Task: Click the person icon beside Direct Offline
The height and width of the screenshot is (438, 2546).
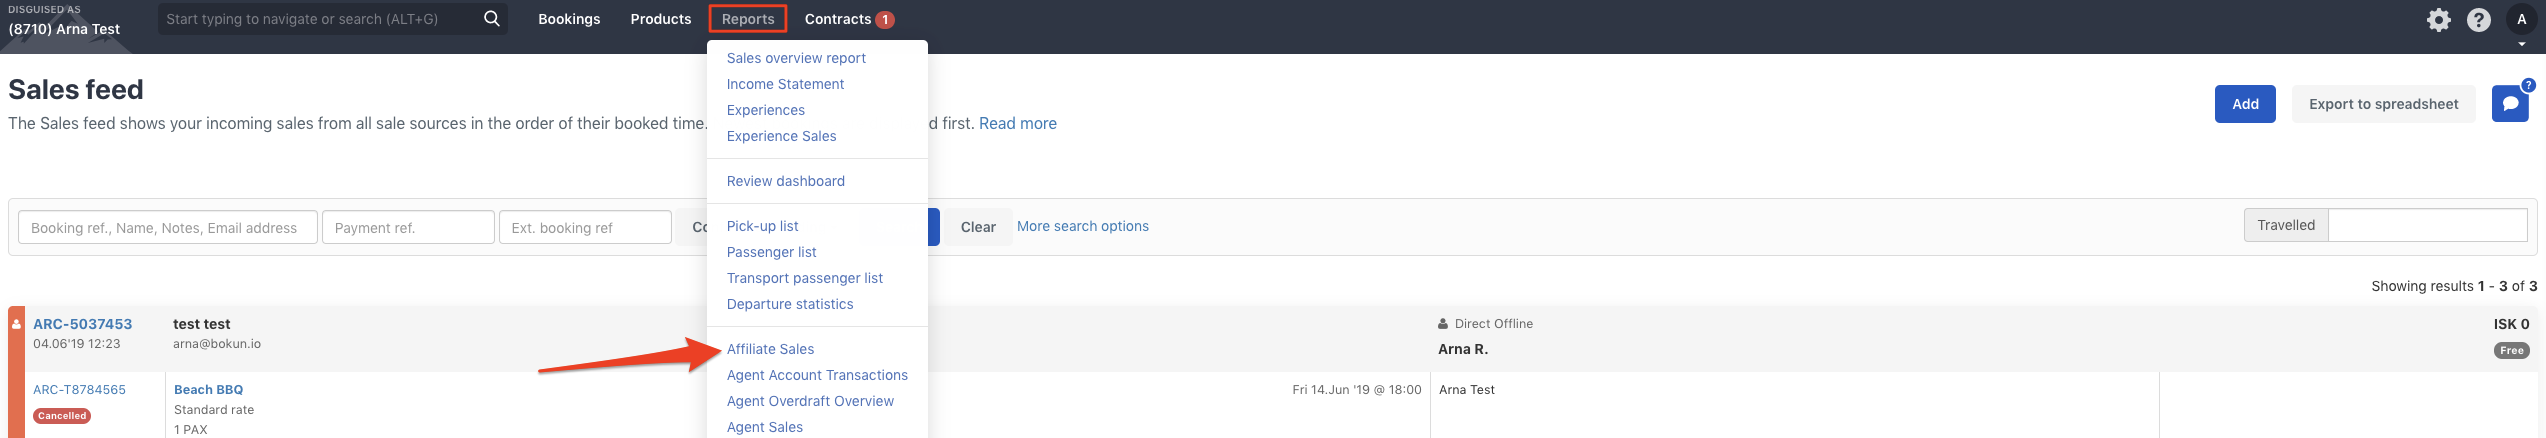Action: pyautogui.click(x=1443, y=324)
